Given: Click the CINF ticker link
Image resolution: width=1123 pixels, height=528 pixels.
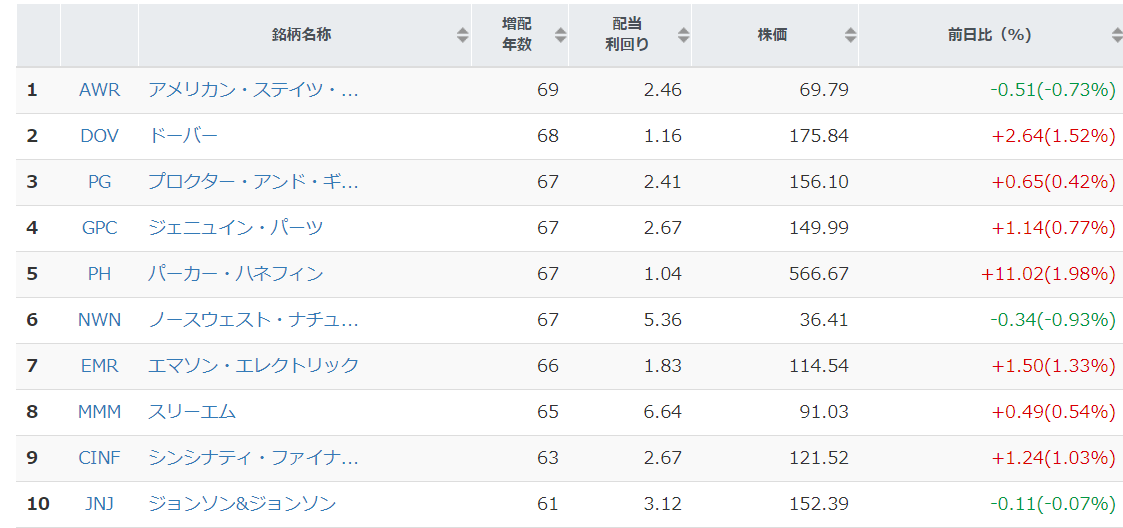Looking at the screenshot, I should (100, 457).
